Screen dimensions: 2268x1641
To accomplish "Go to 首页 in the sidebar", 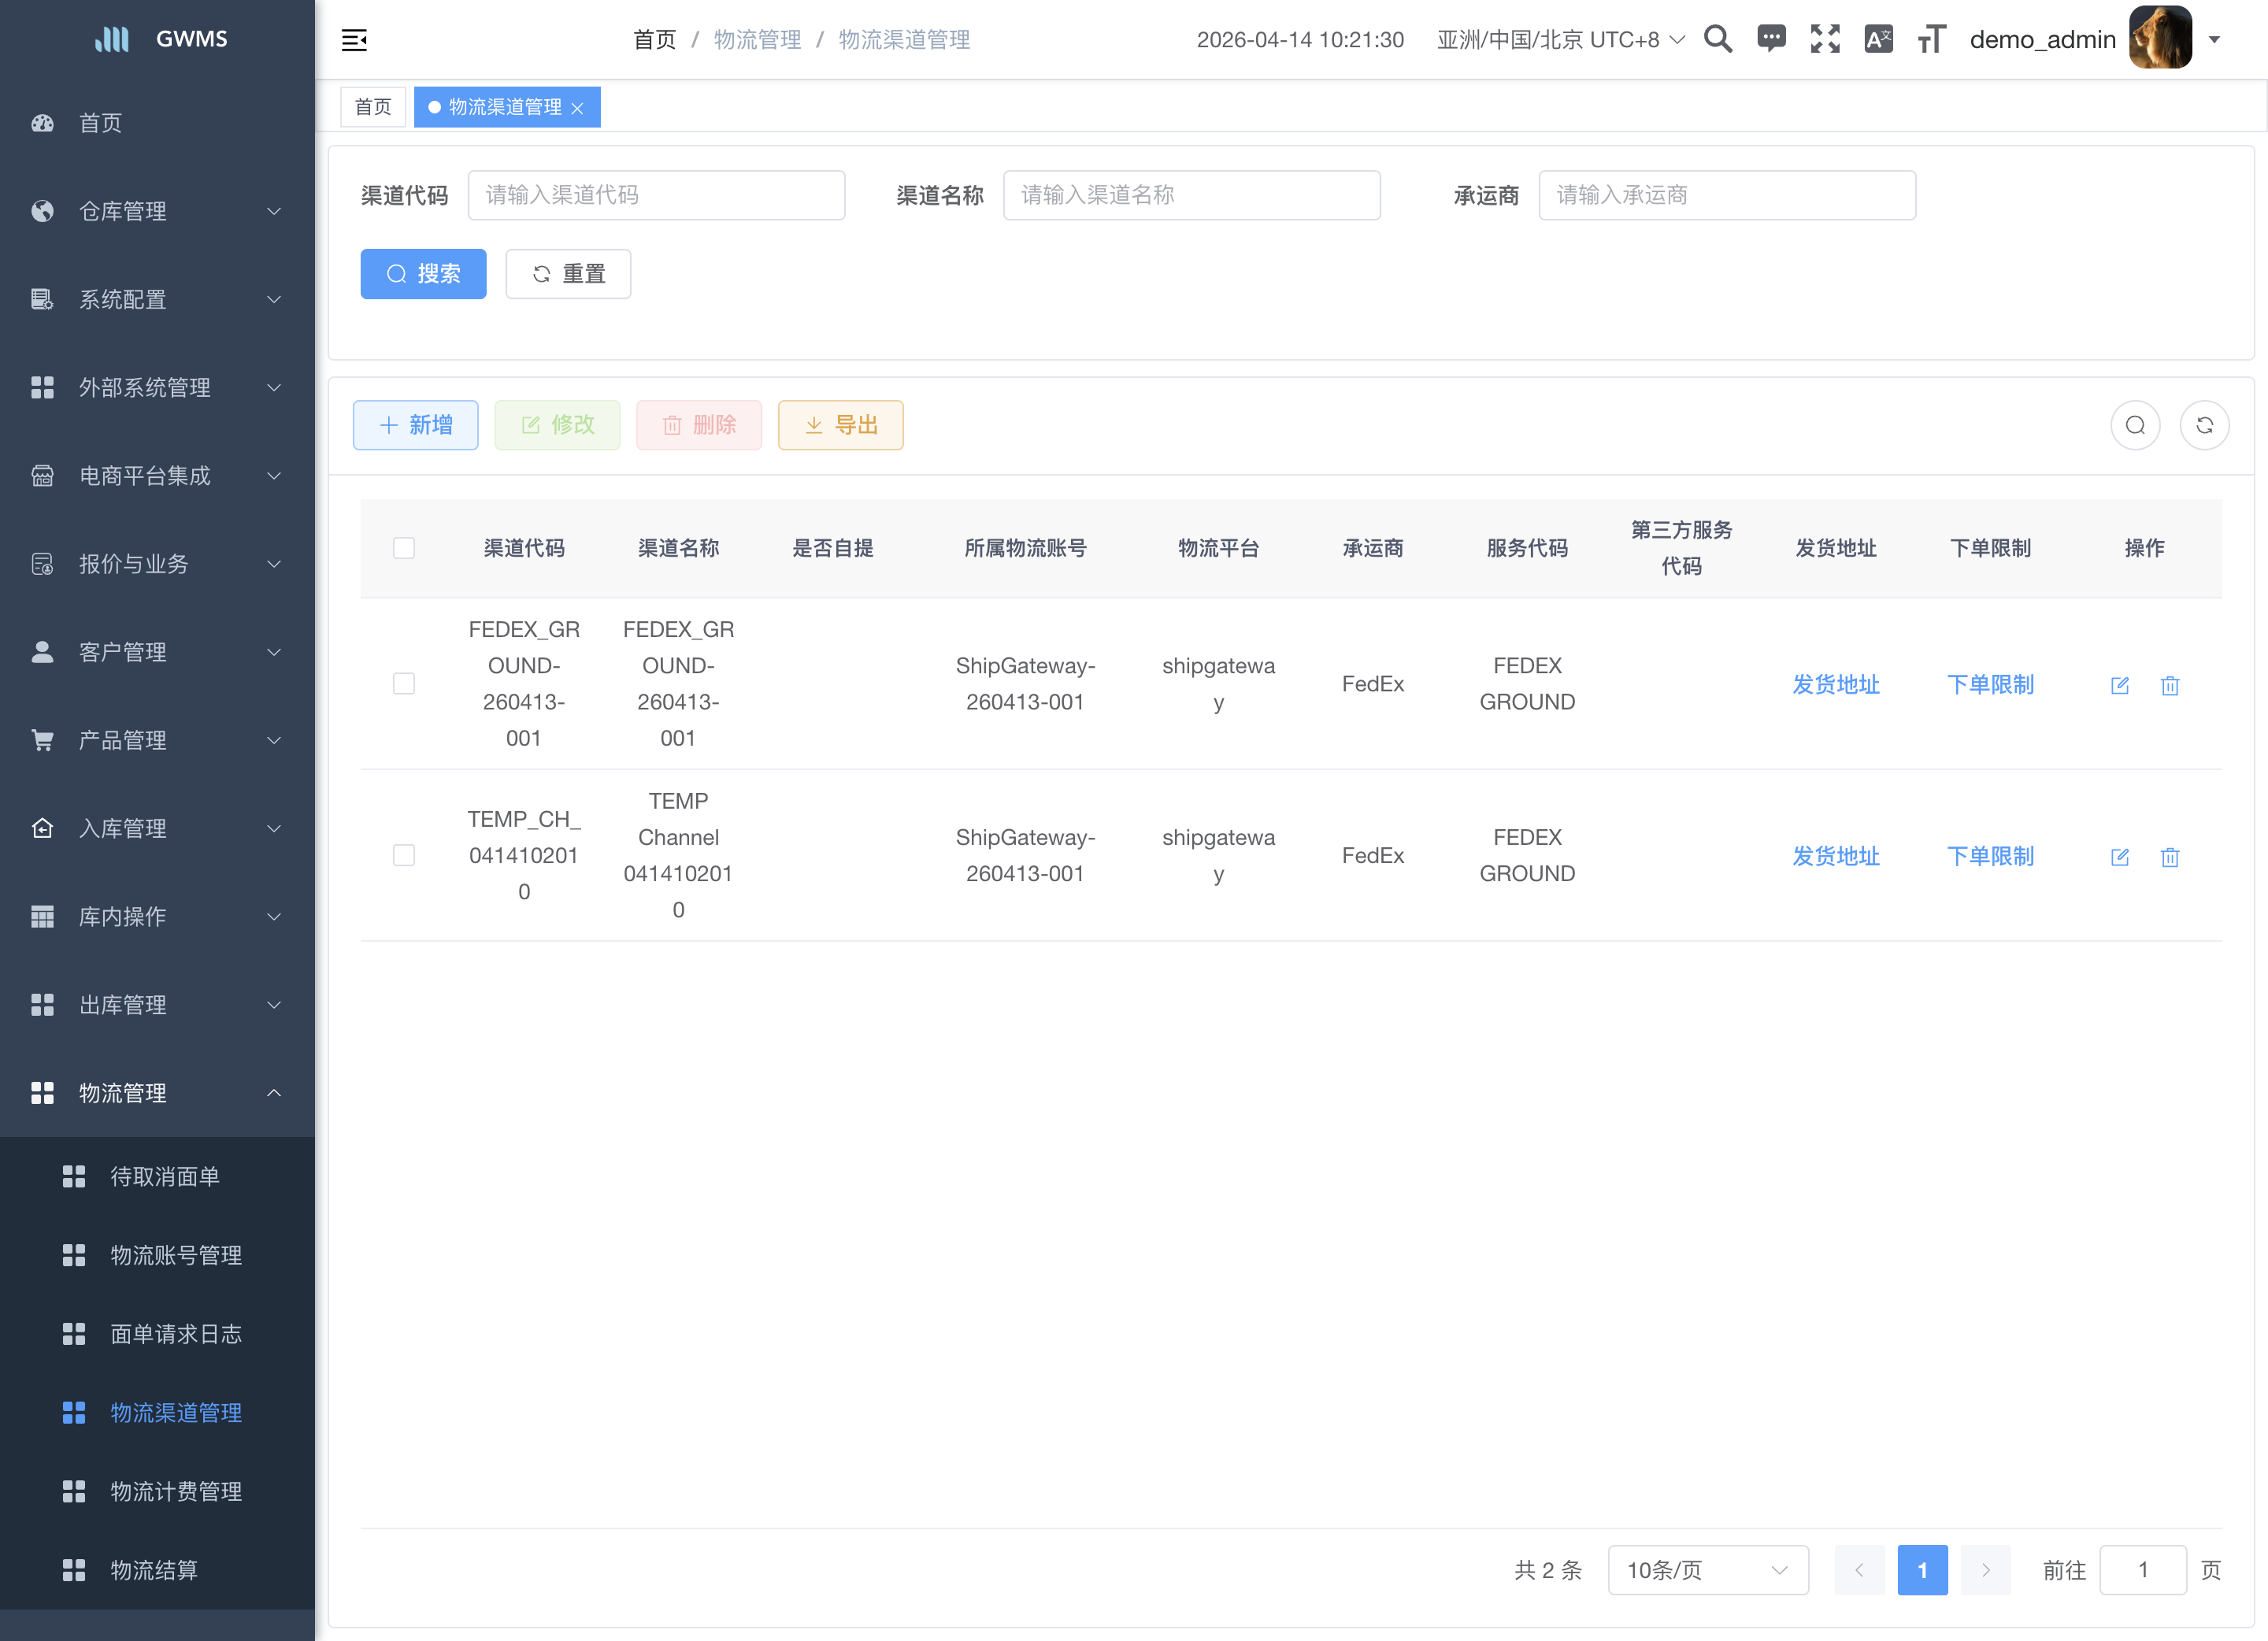I will click(x=158, y=123).
